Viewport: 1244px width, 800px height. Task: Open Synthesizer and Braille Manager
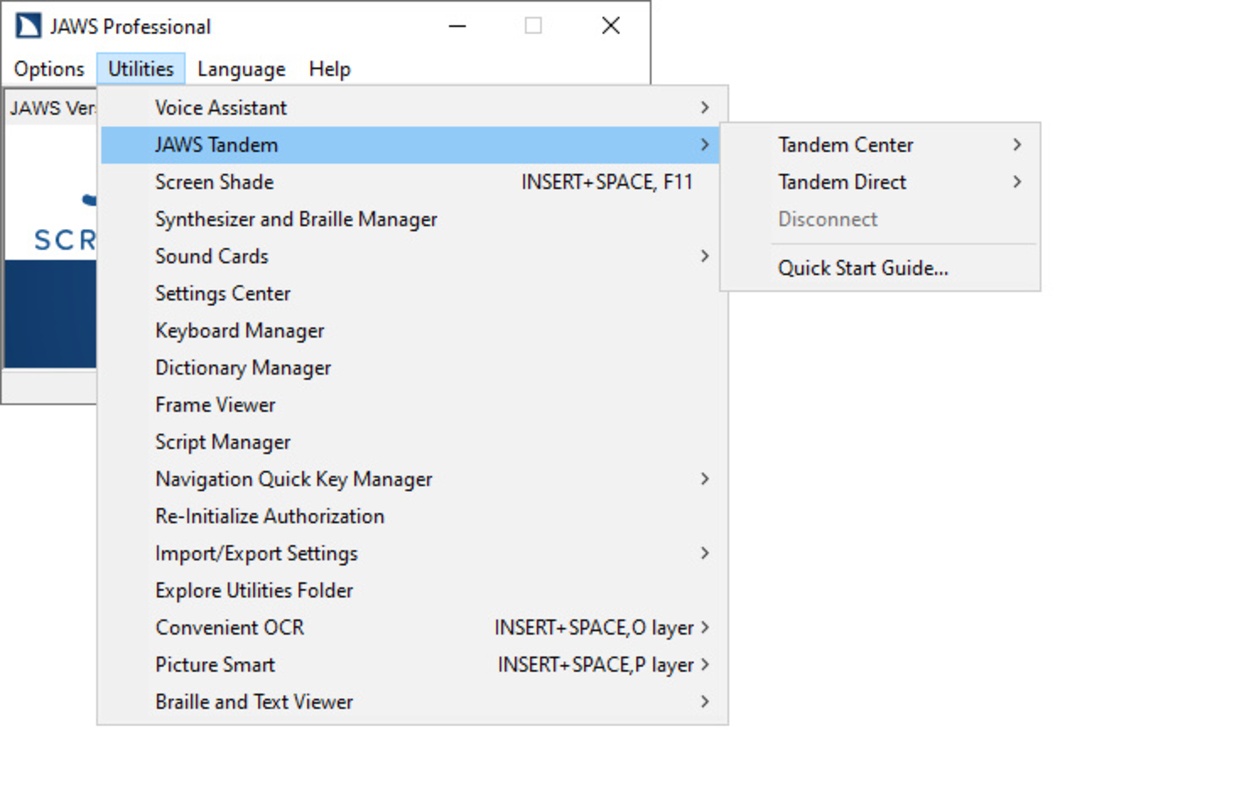(296, 219)
